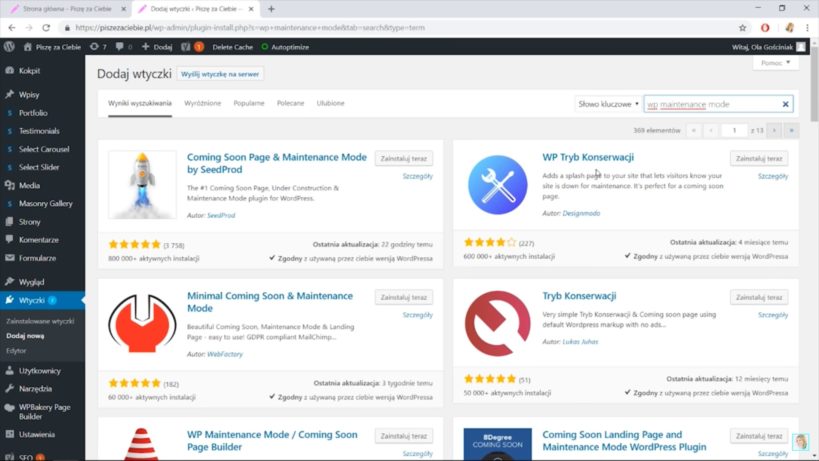Go to next results page arrow
Screen dimensions: 819x461
774,131
